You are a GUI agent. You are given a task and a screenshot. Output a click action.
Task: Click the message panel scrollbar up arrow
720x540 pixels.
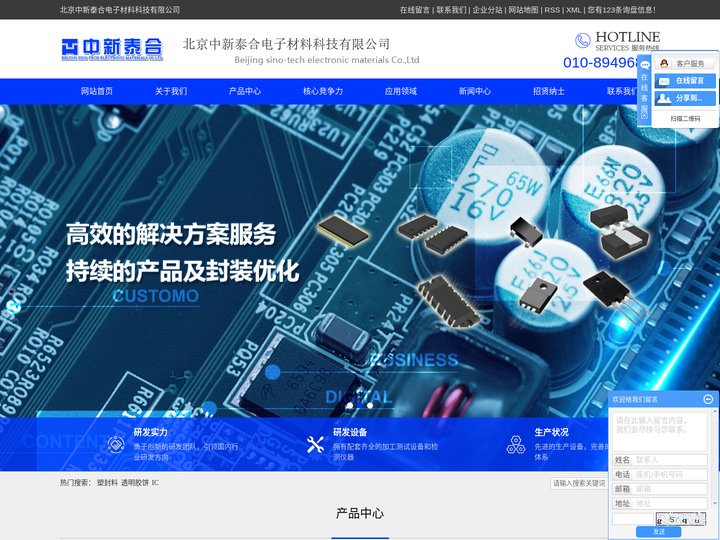point(716,411)
